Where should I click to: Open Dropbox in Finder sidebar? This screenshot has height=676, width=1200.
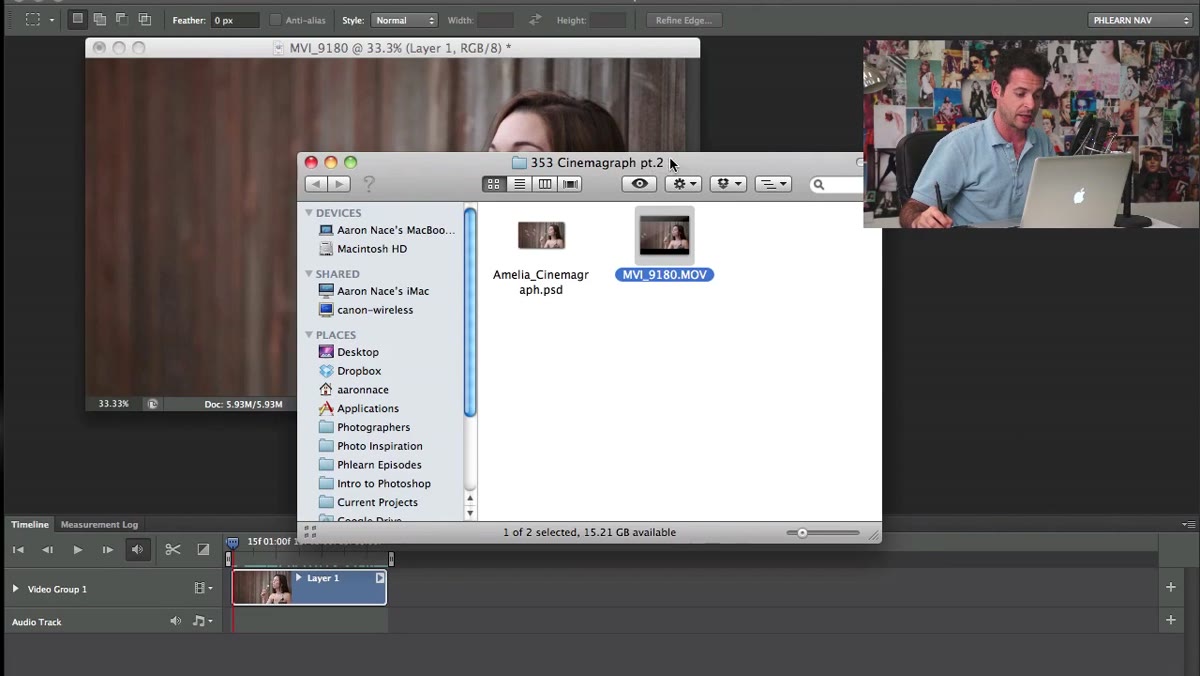(x=359, y=371)
